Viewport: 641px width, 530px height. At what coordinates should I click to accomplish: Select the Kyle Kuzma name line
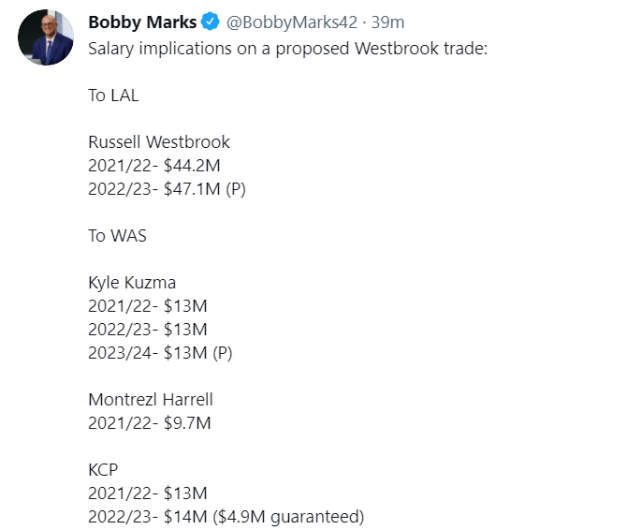pos(132,283)
